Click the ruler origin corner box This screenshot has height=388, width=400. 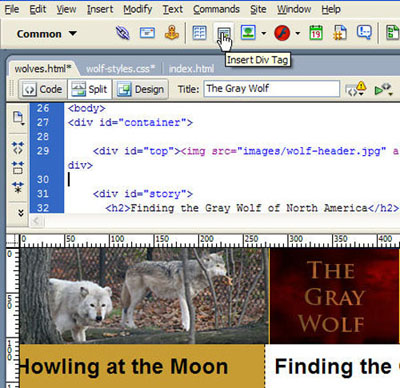(13, 240)
